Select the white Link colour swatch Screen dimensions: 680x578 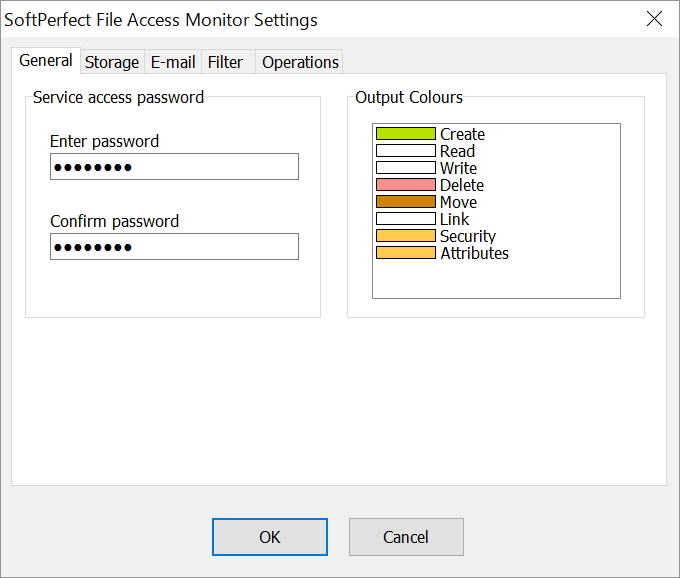coord(406,219)
